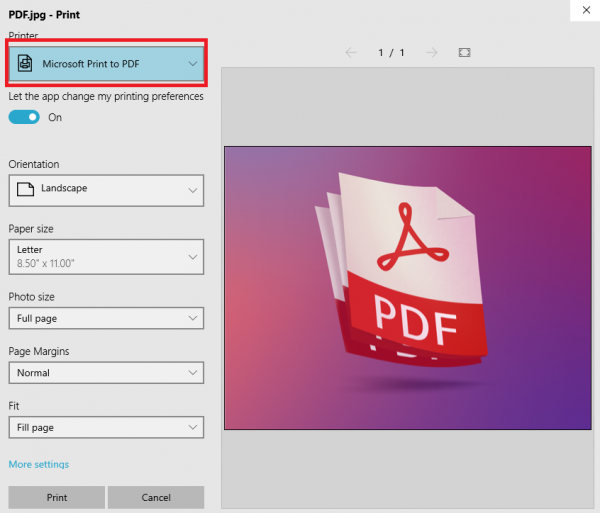Click the printer icon in the Printer box
Viewport: 600px width, 513px height.
coord(25,64)
